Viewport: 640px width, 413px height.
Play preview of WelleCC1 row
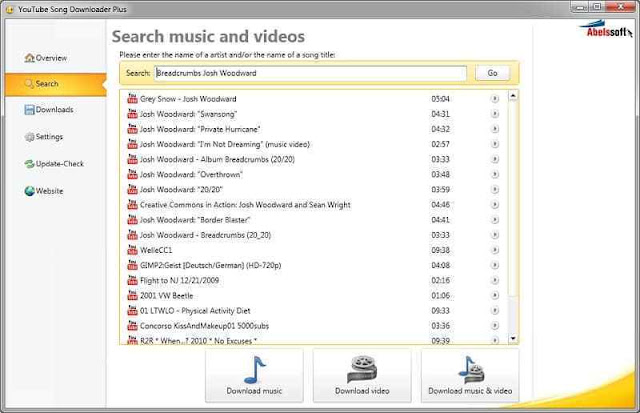click(495, 250)
